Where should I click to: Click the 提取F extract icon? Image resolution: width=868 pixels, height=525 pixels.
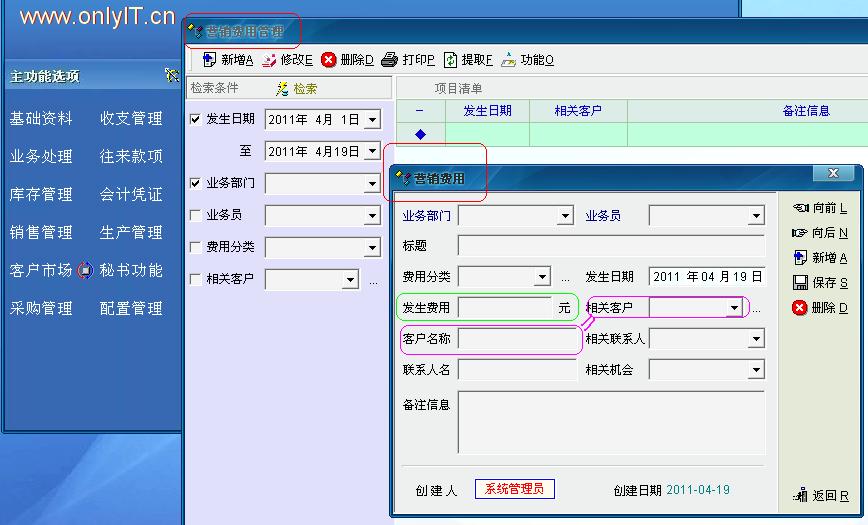click(x=451, y=60)
